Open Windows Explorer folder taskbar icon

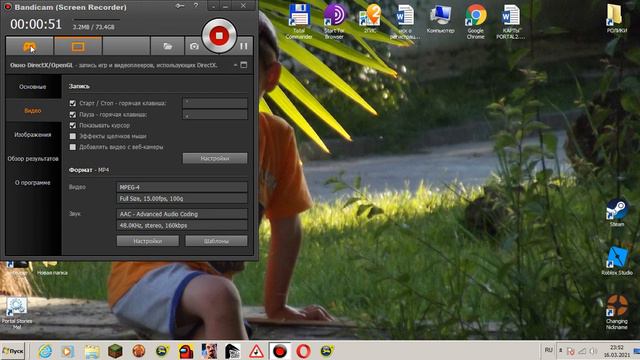click(x=92, y=351)
